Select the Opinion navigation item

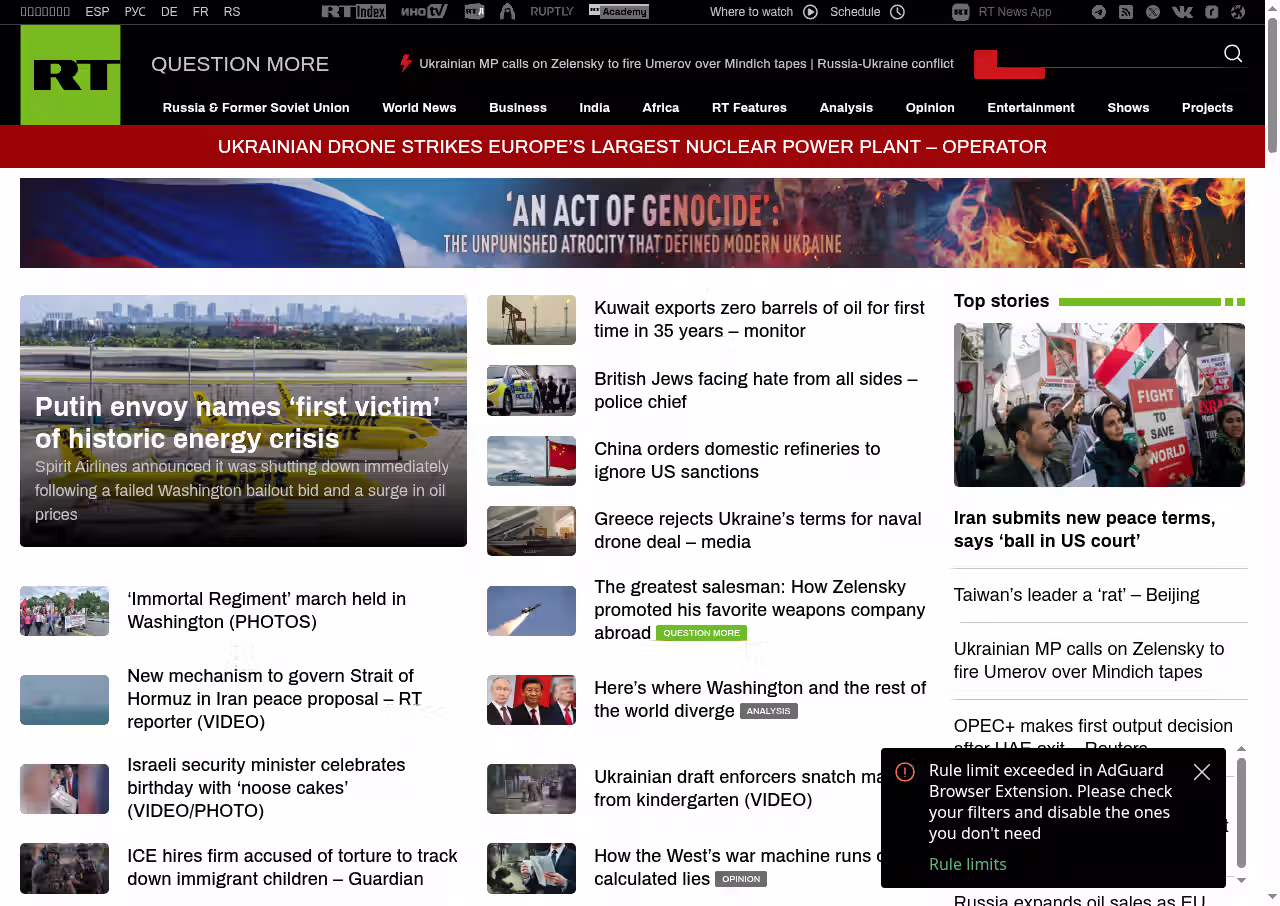930,108
